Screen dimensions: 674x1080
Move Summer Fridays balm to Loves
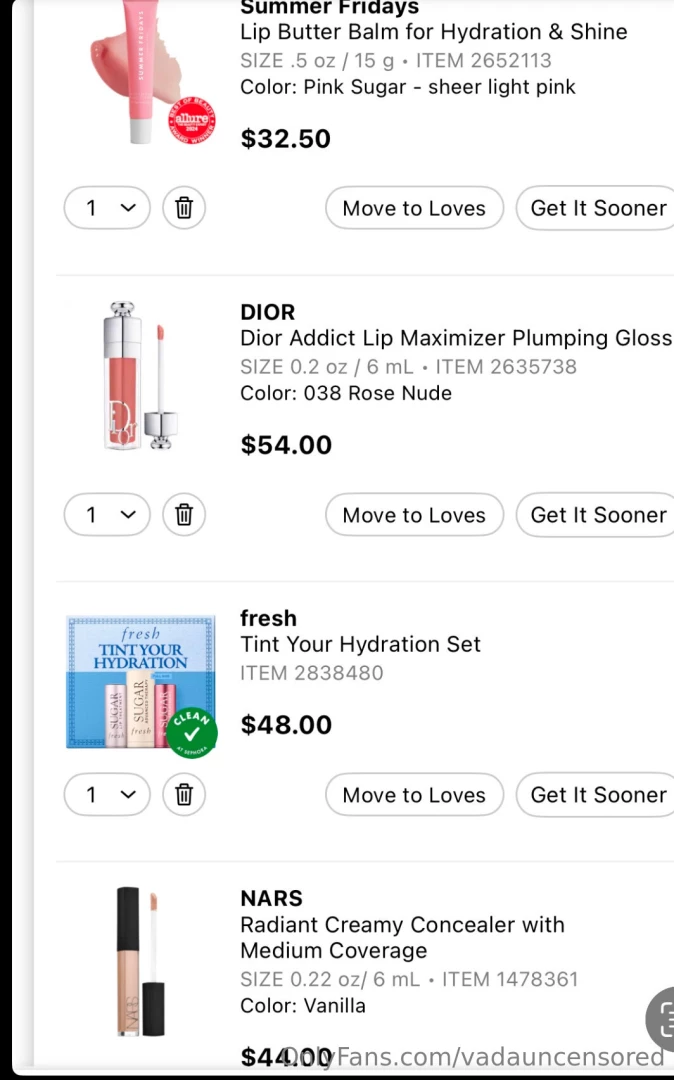click(414, 208)
